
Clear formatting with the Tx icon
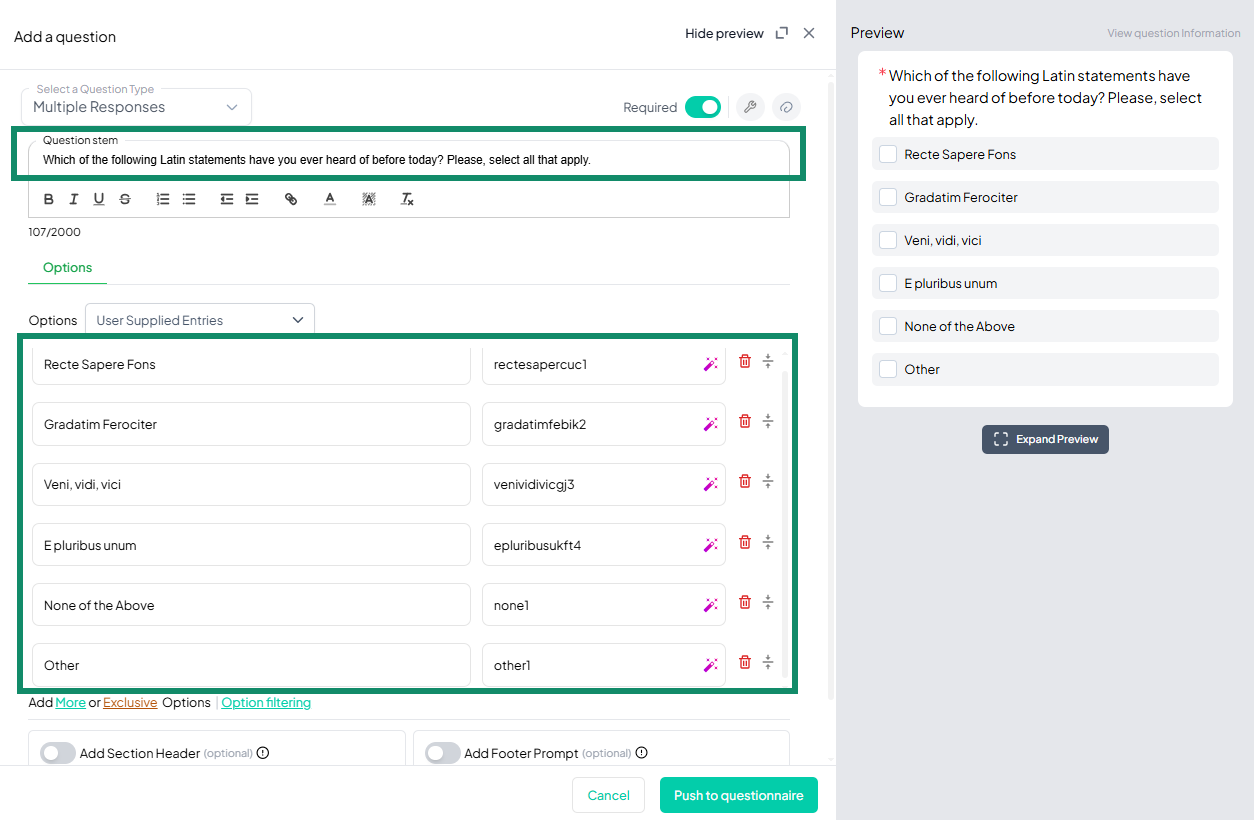(x=406, y=198)
